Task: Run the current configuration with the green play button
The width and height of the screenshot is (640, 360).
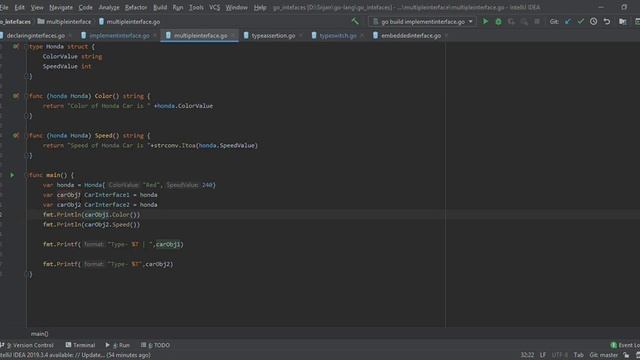Action: pos(485,21)
